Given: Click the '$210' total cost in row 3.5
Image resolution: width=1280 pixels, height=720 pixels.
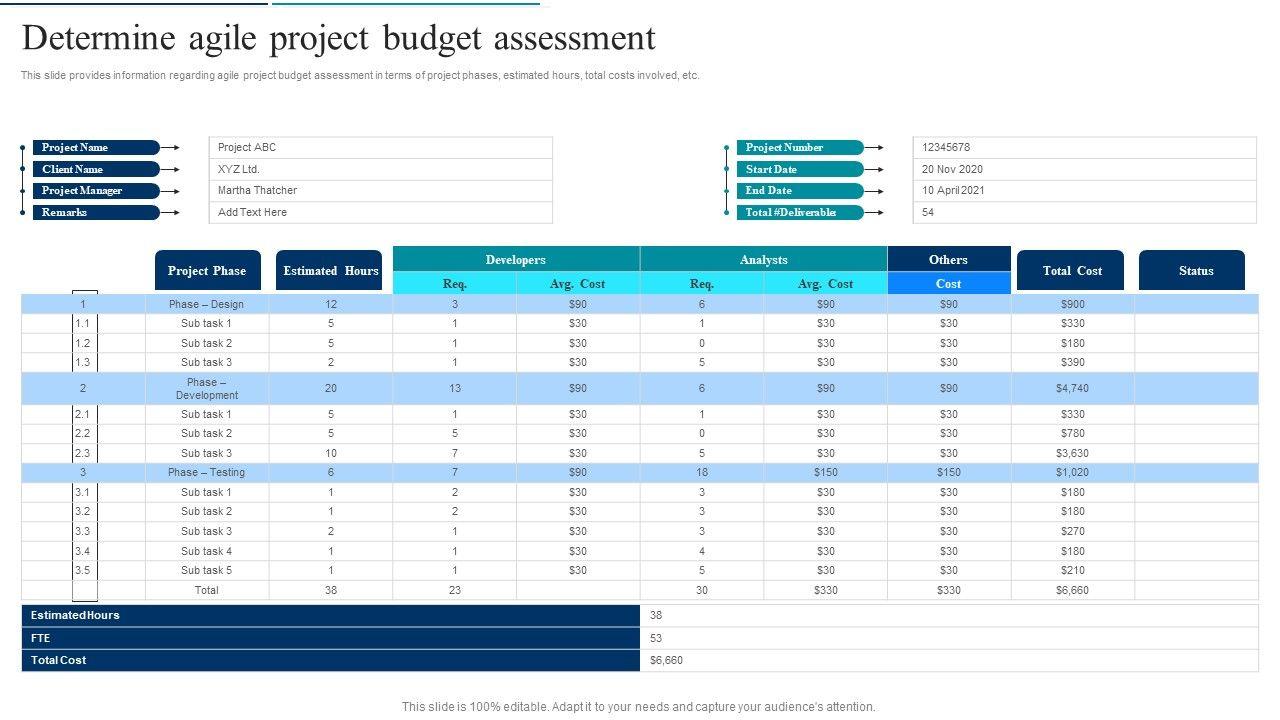Looking at the screenshot, I should tap(1072, 570).
